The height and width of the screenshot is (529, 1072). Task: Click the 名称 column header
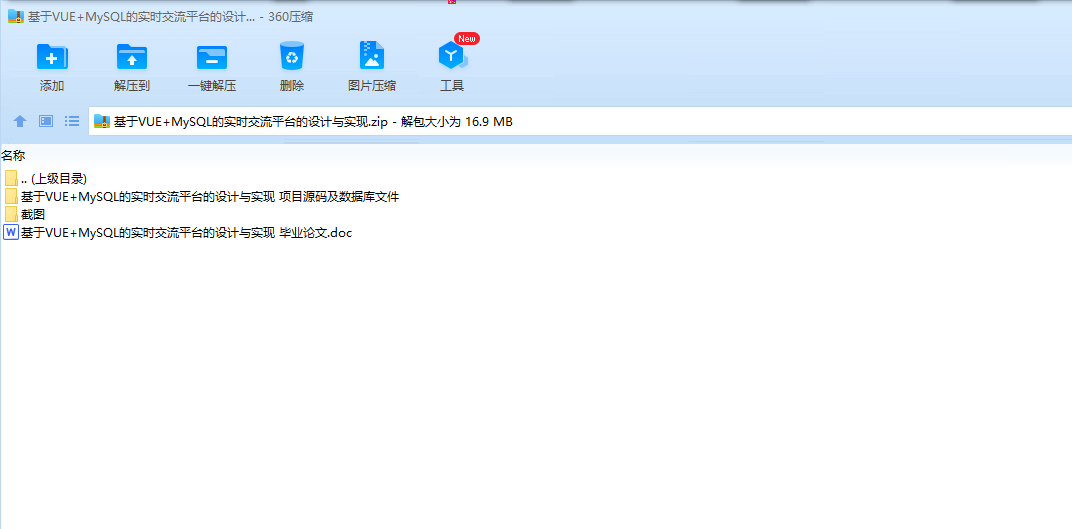click(x=13, y=156)
